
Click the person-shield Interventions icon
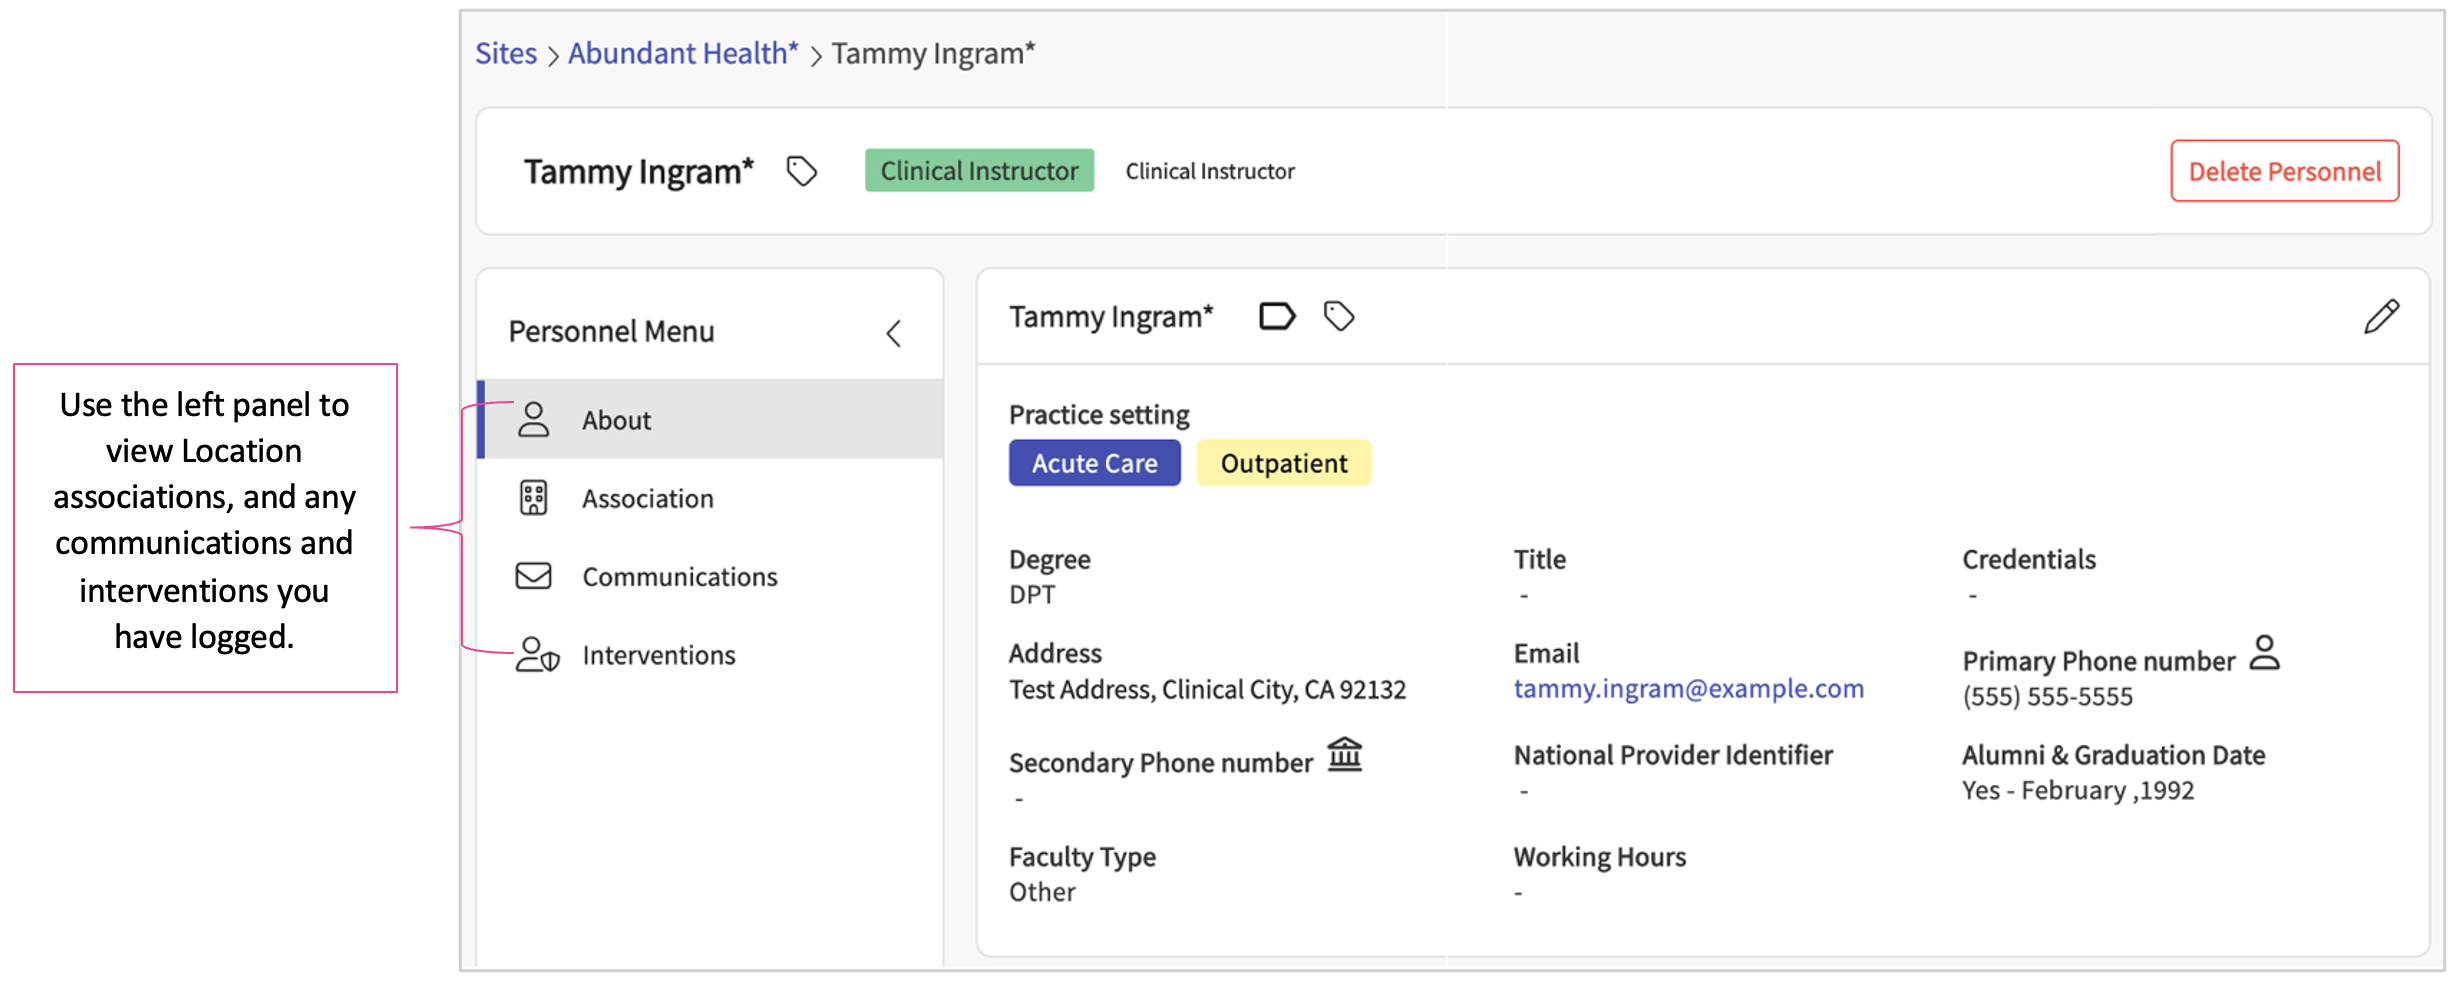tap(537, 655)
